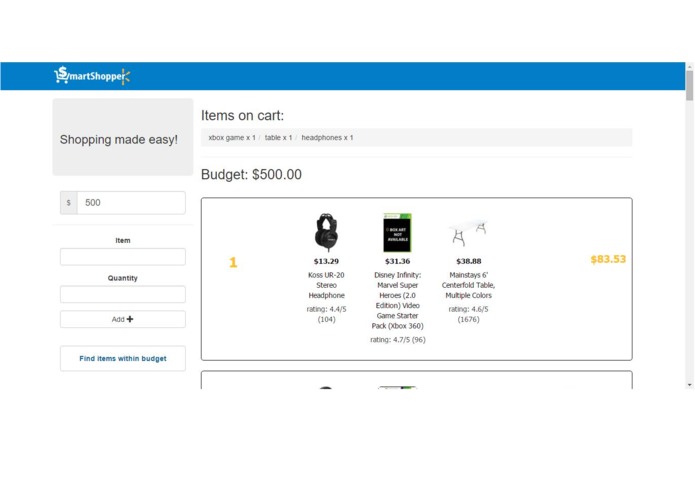Click Disney Infinity Marvel Super Heroes title

pyautogui.click(x=397, y=300)
